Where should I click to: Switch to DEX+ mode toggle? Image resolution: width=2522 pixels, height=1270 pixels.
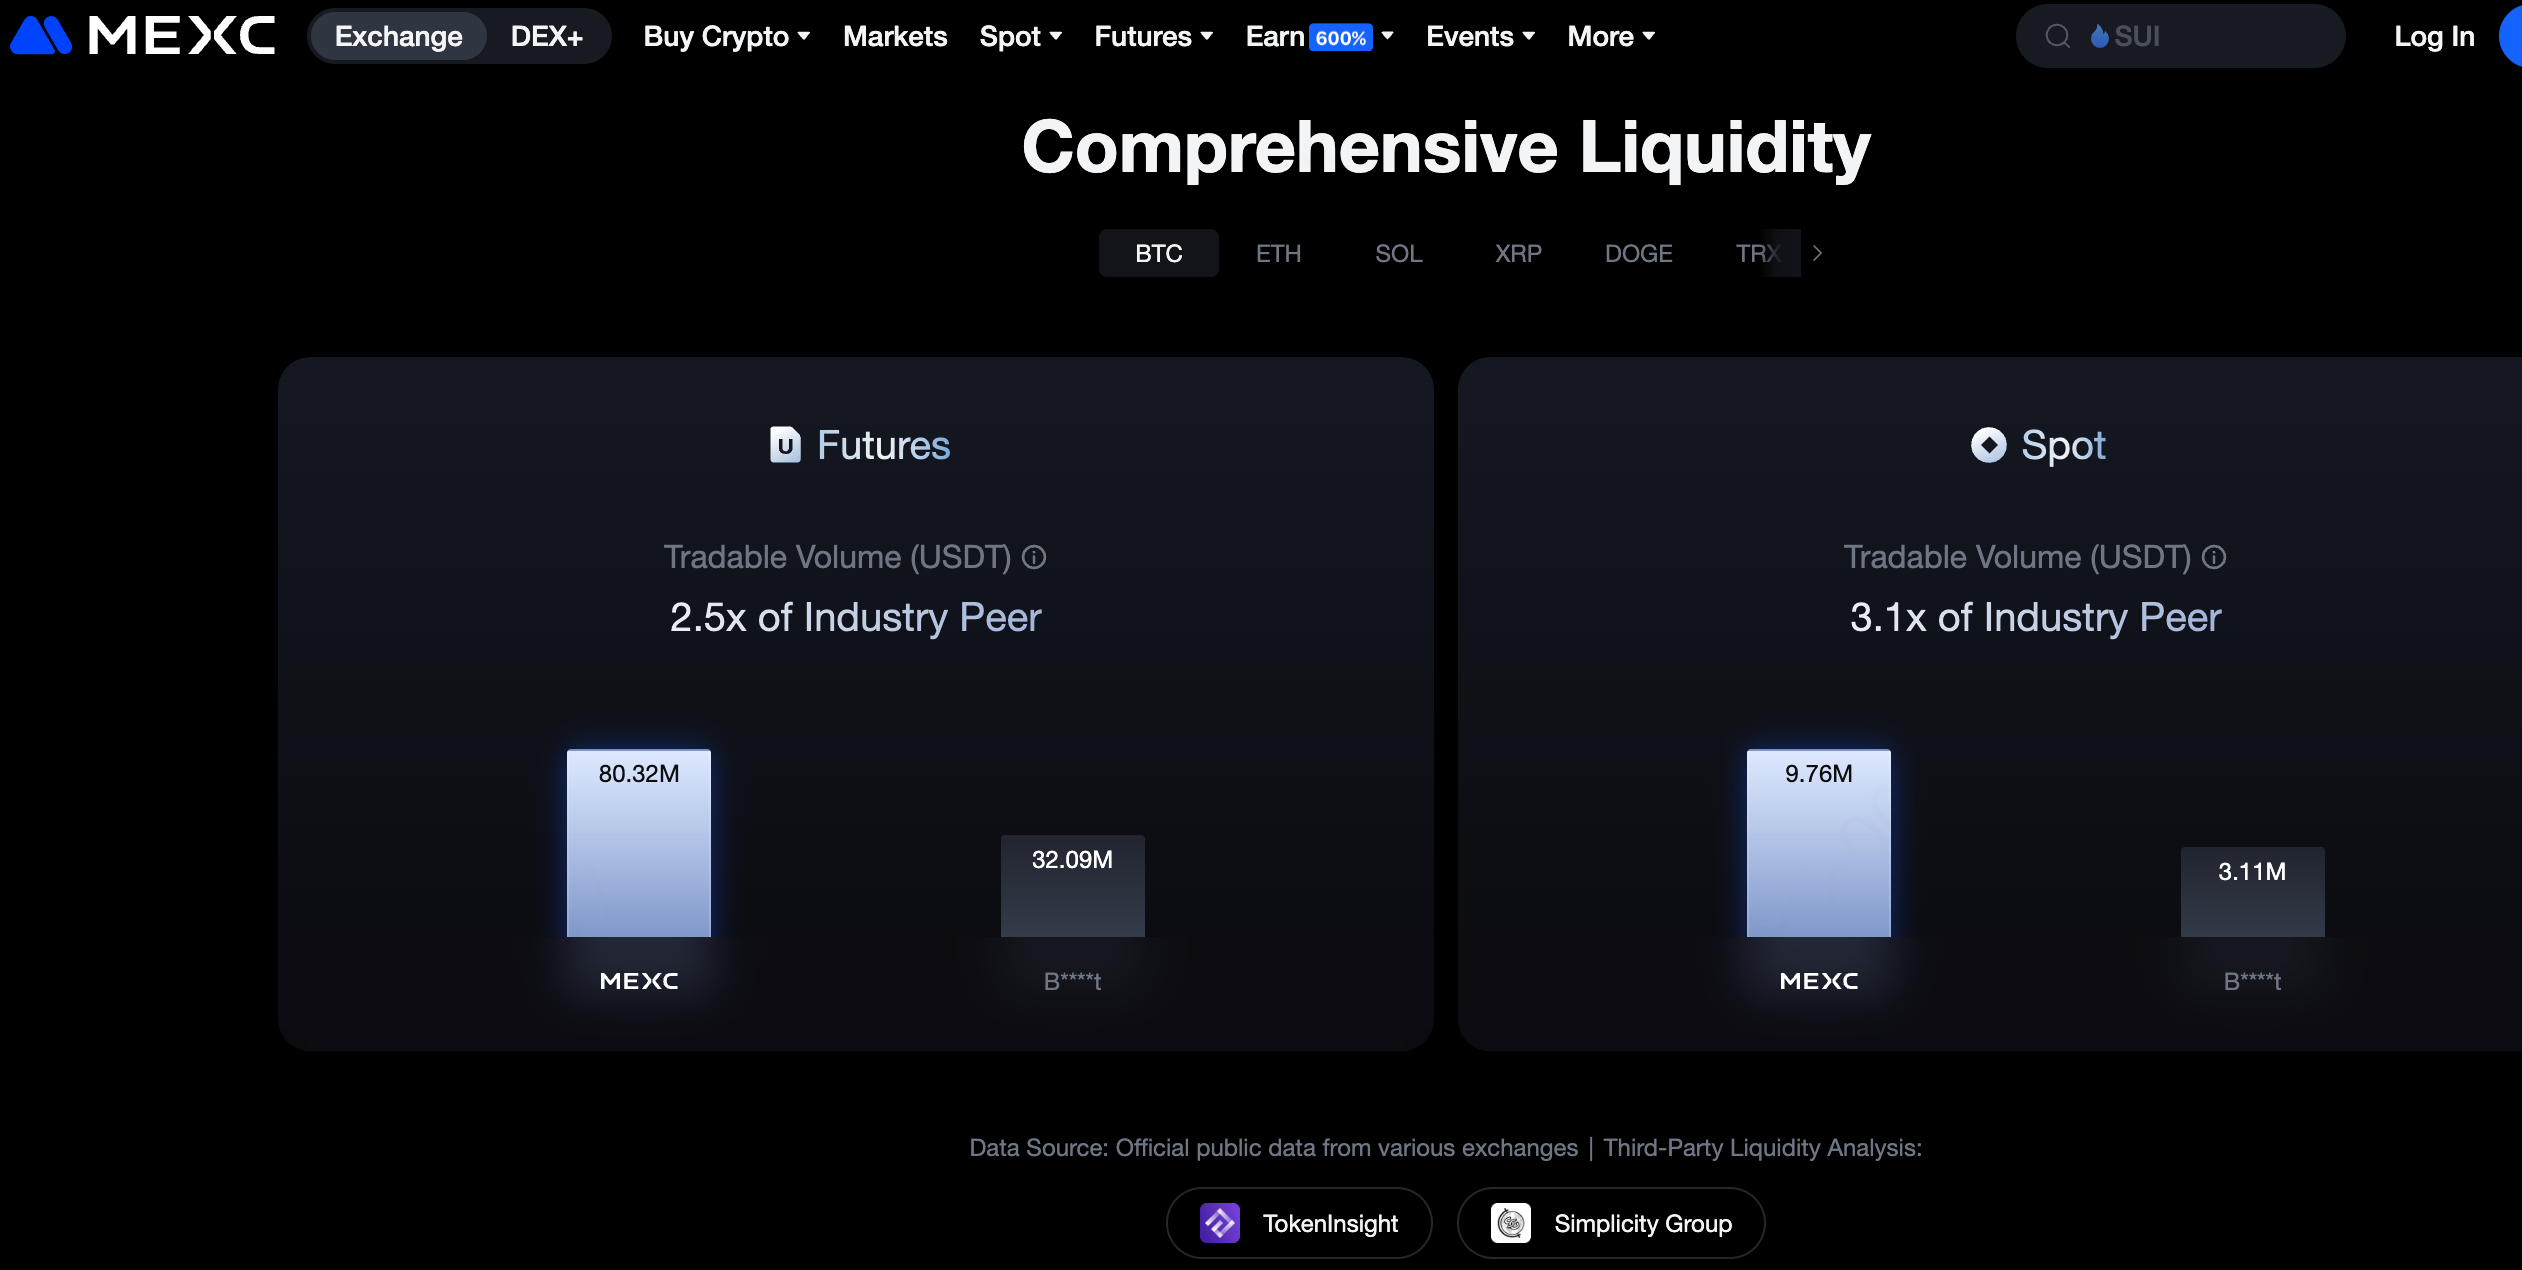546,37
